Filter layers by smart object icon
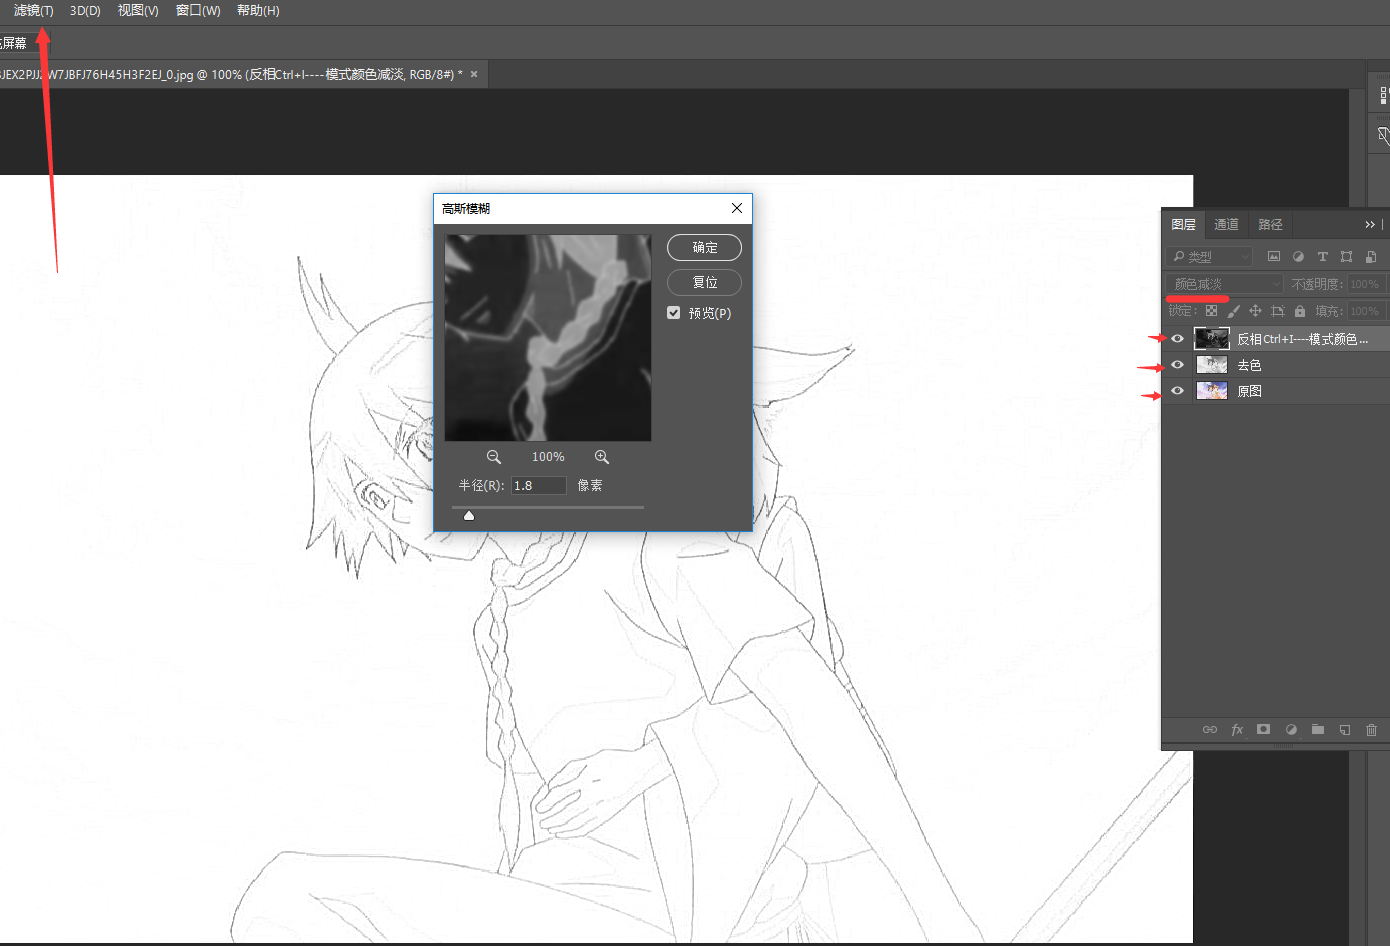This screenshot has height=946, width=1390. pos(1371,257)
